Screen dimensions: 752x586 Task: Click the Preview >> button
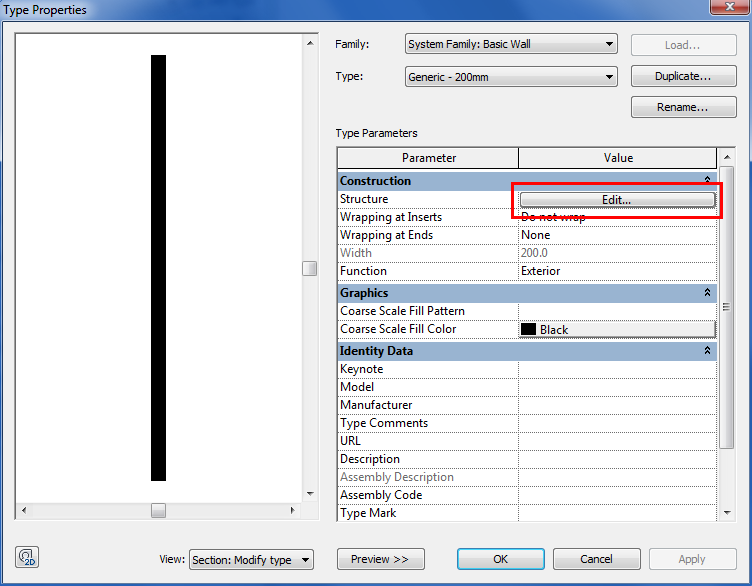(381, 559)
